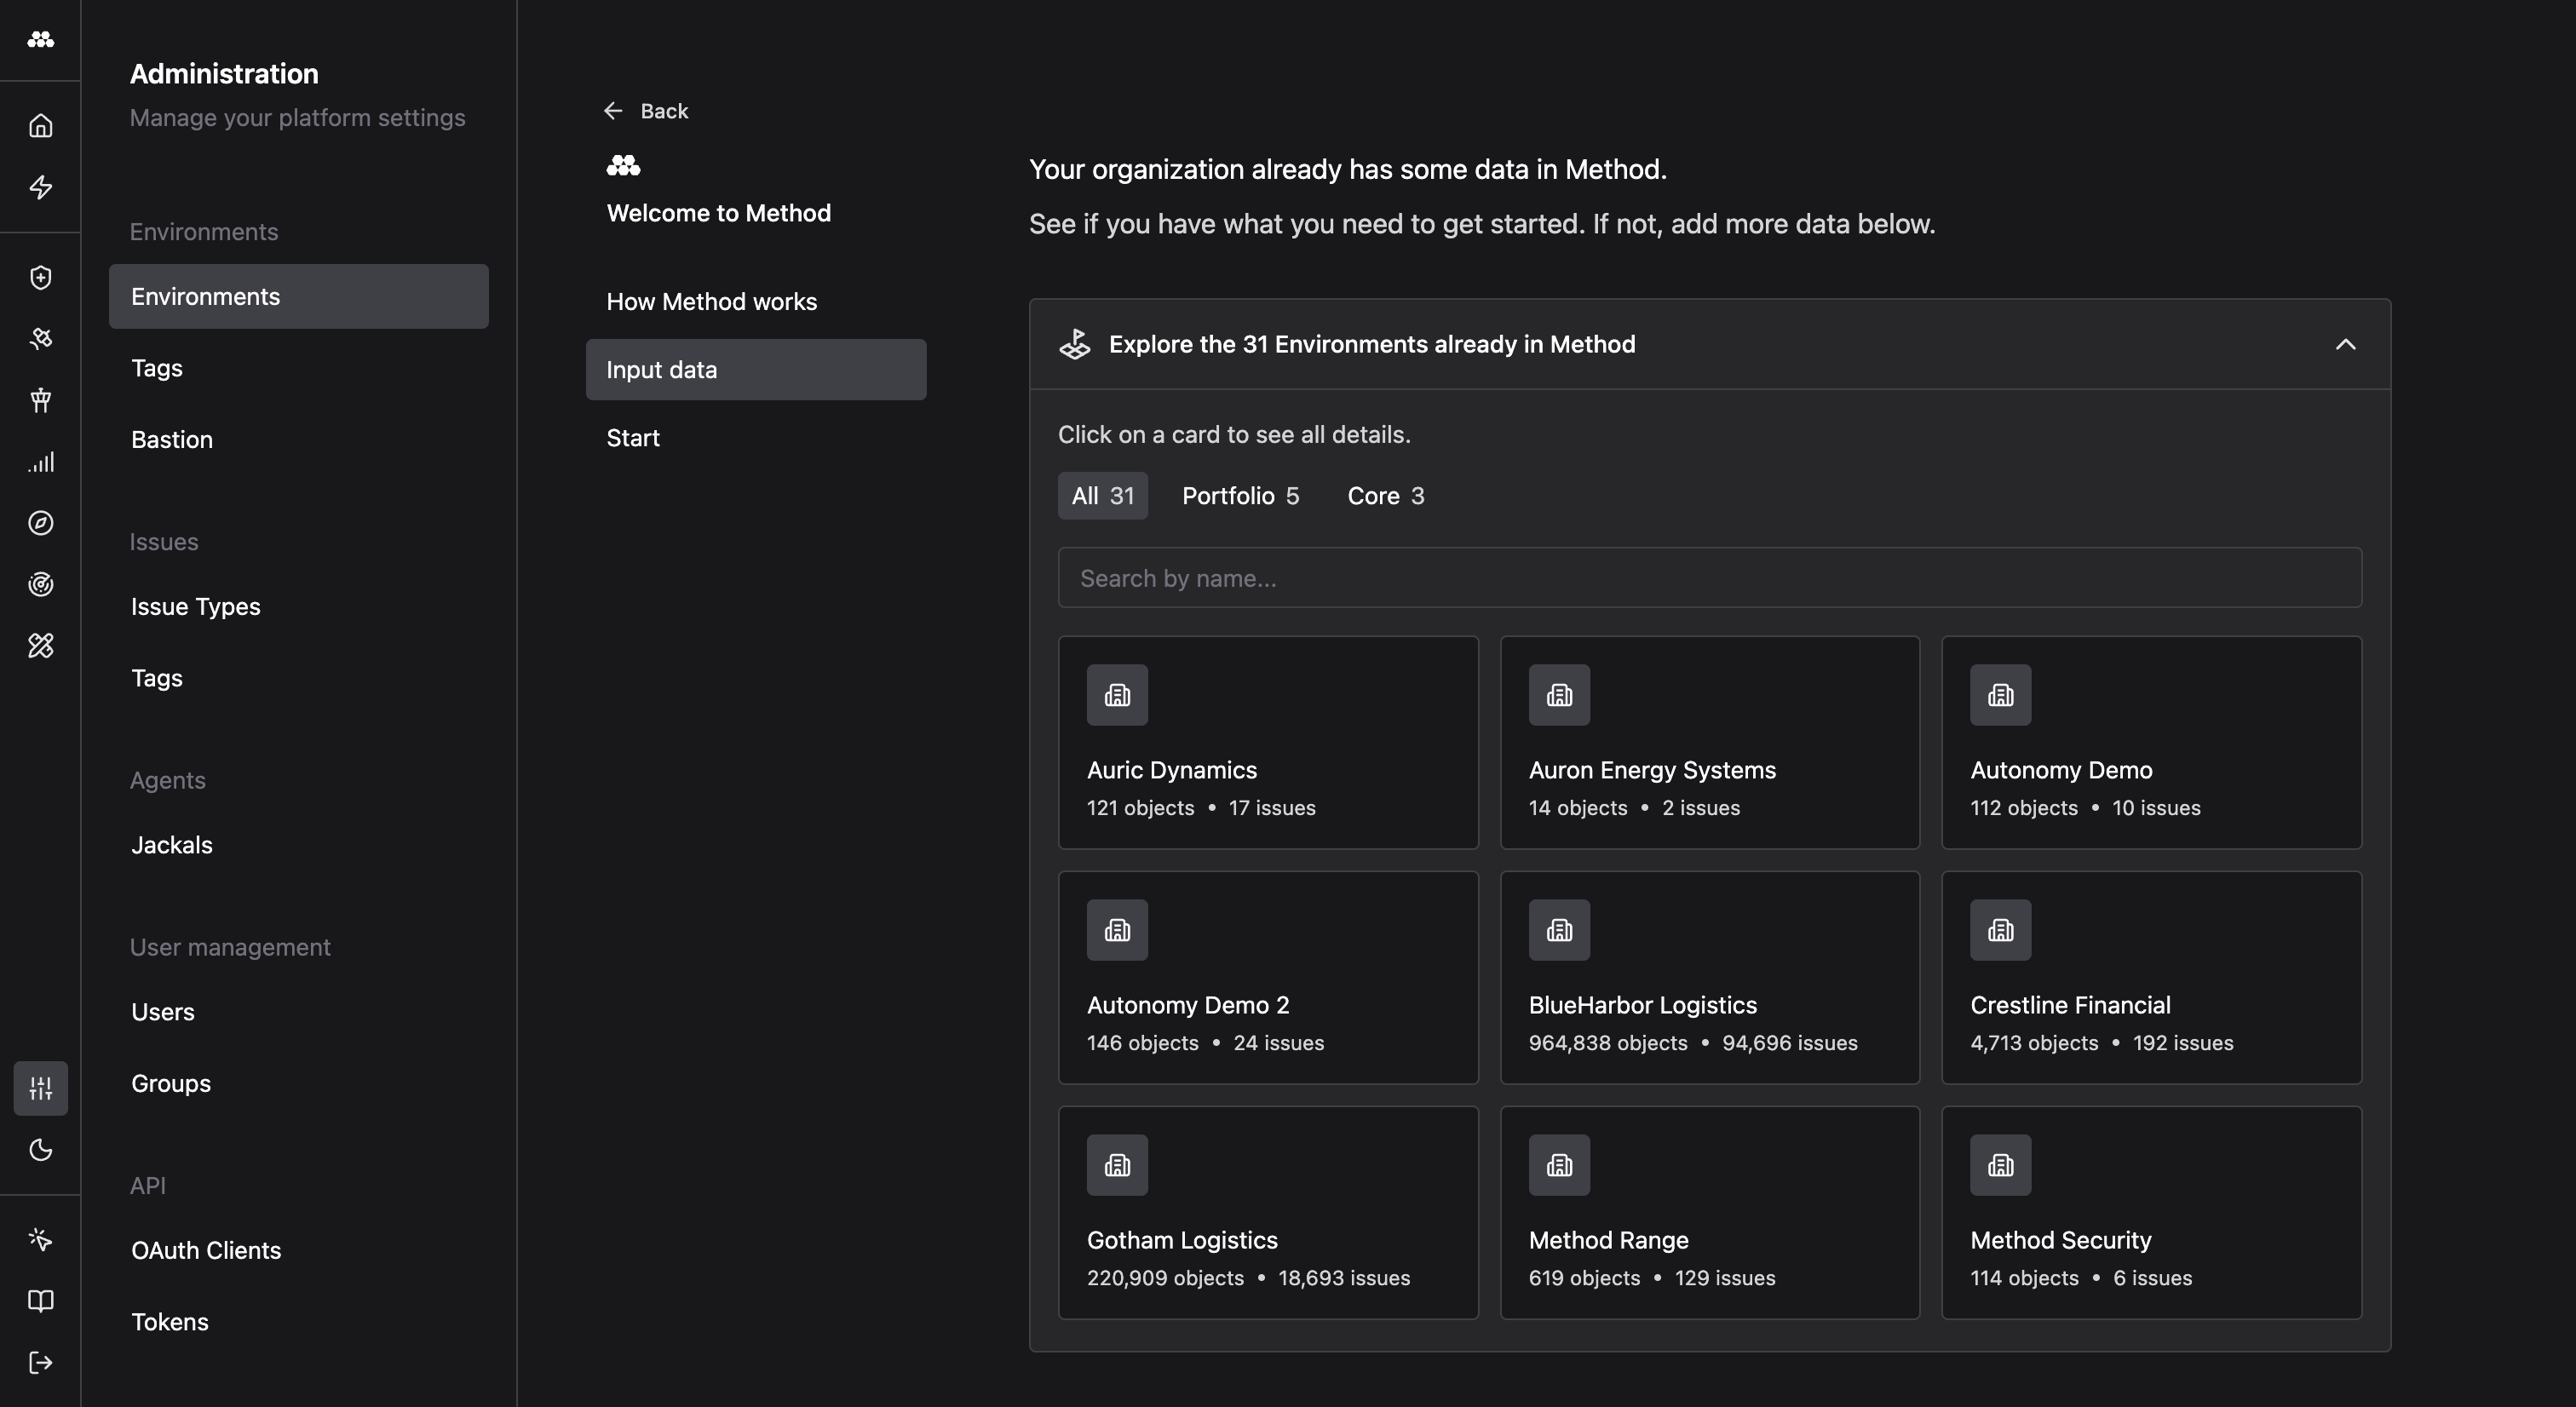Click the golf flag icon beside Explore
This screenshot has height=1407, width=2576.
[x=1075, y=344]
